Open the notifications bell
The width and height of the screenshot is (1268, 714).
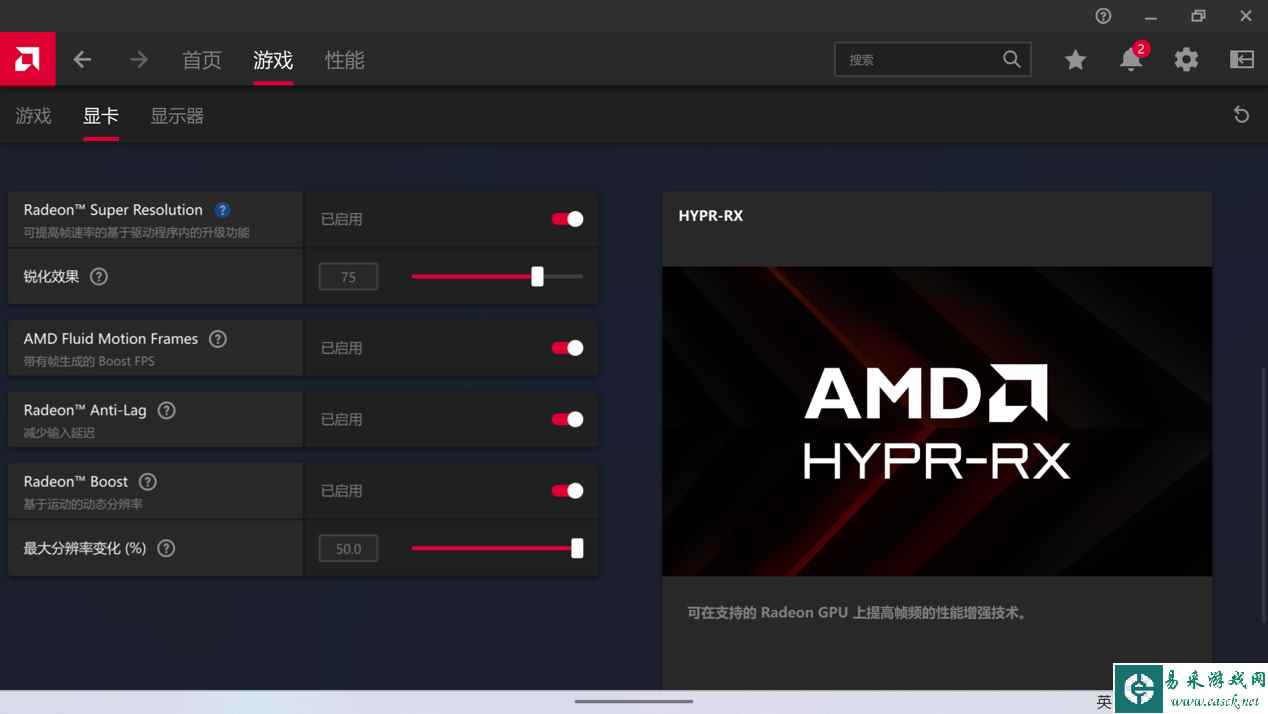click(1131, 60)
